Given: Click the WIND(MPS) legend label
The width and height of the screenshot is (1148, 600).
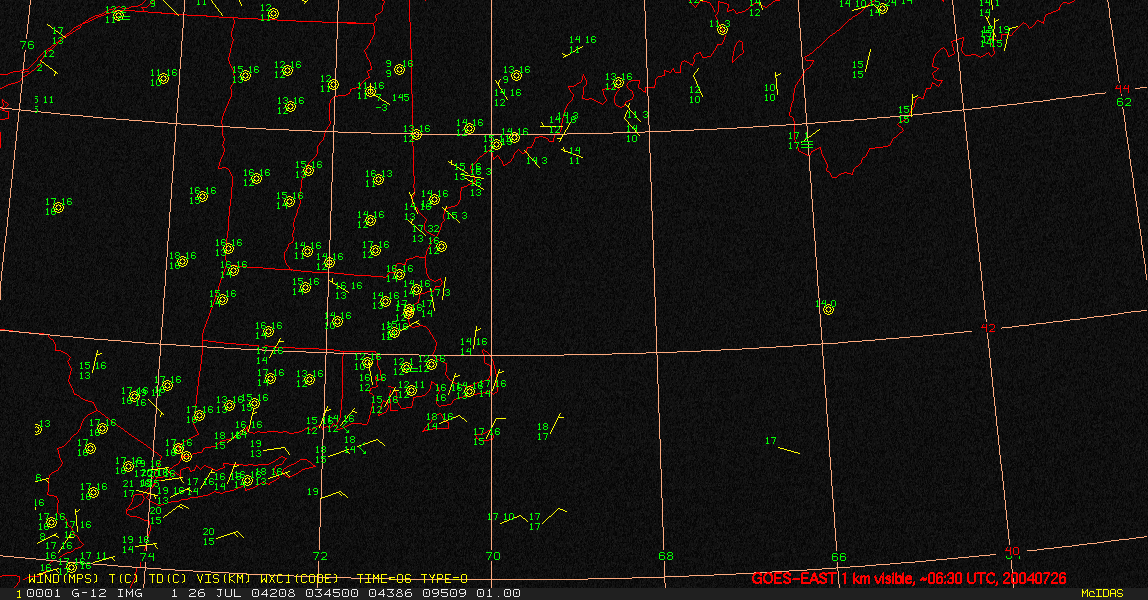Looking at the screenshot, I should click(x=63, y=579).
